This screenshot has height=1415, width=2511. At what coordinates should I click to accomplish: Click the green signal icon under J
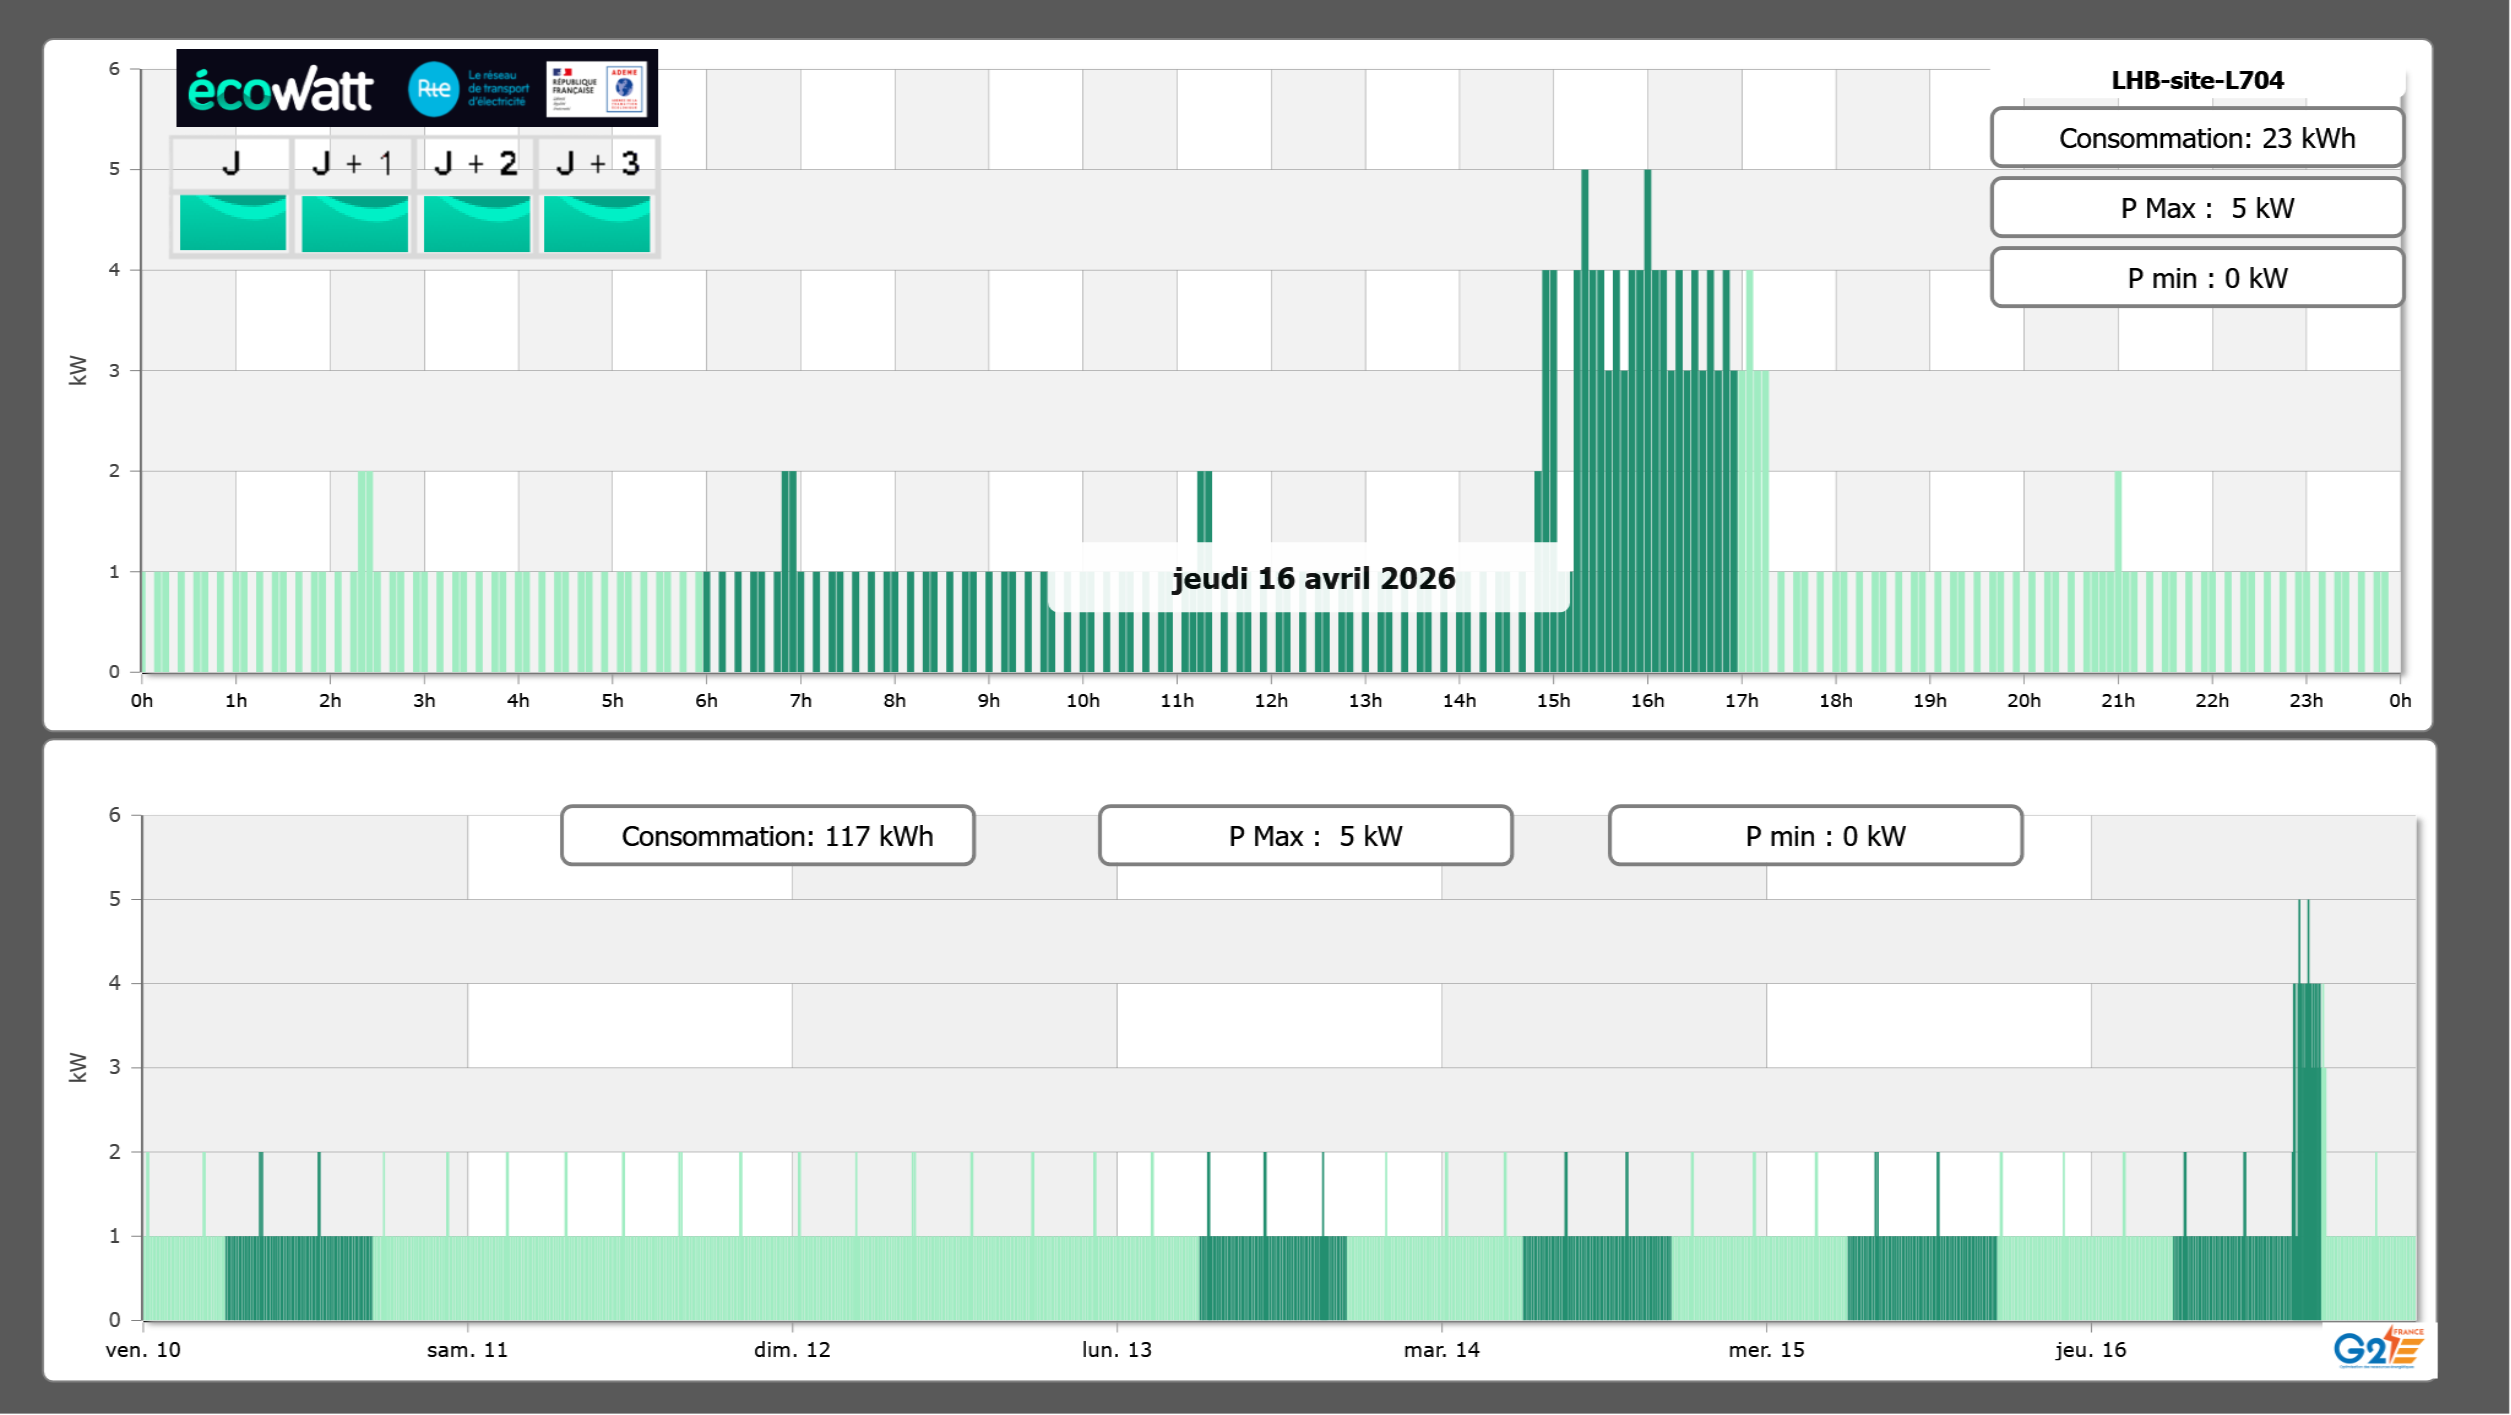tap(232, 222)
